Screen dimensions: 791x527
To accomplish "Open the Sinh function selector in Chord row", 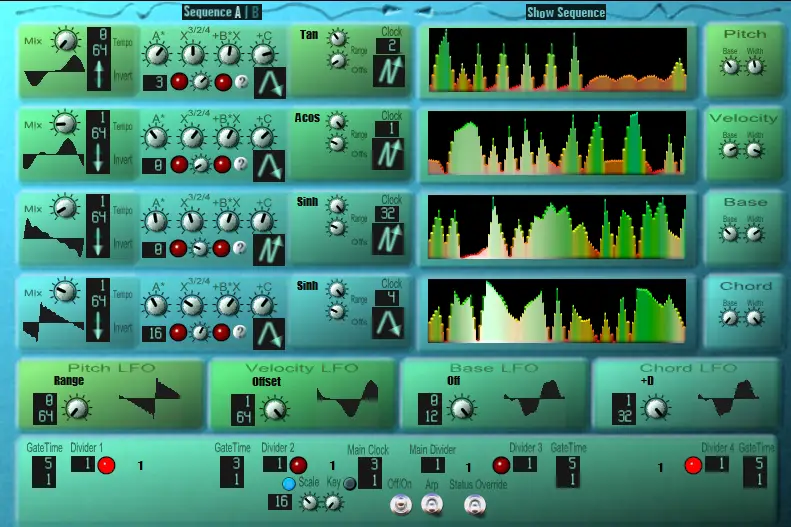I will coord(307,285).
